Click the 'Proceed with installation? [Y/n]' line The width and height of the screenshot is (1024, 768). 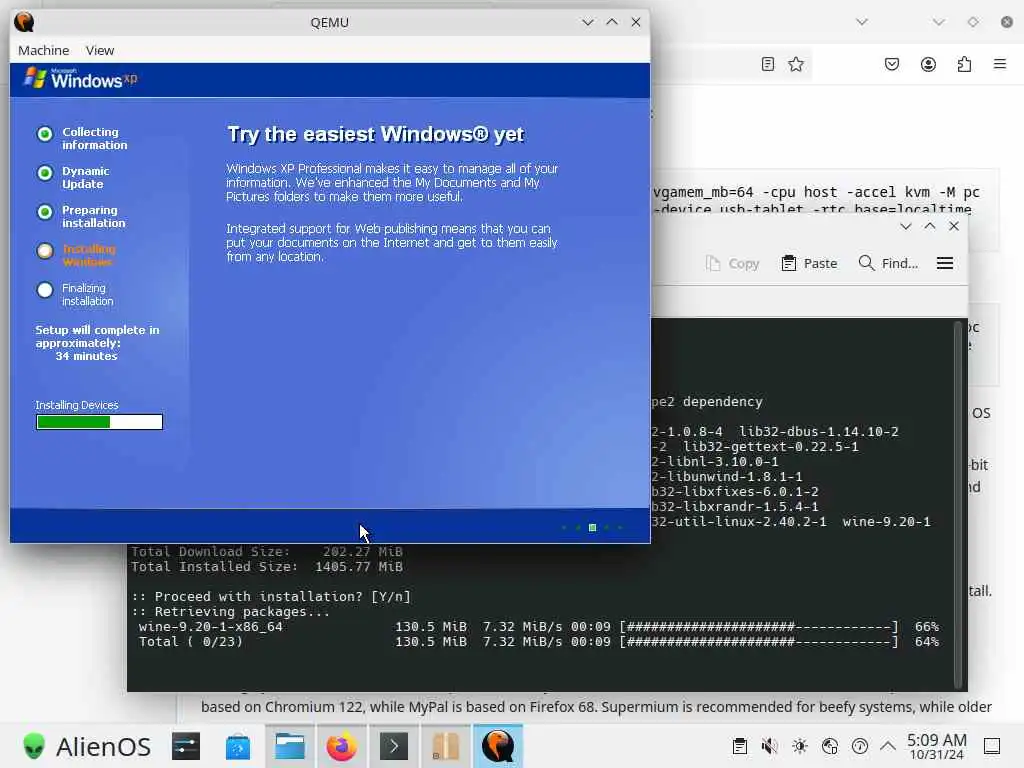[271, 597]
